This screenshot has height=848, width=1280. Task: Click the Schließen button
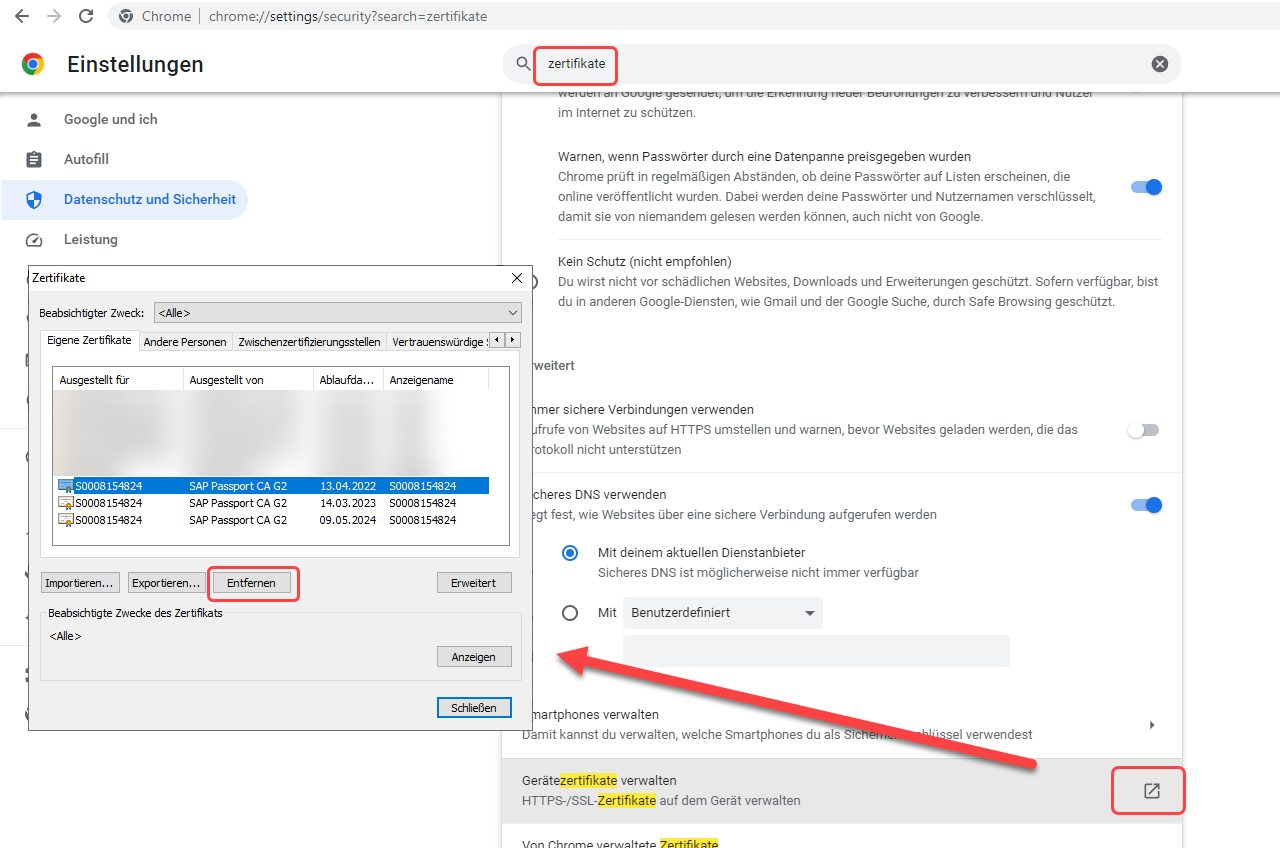coord(474,707)
